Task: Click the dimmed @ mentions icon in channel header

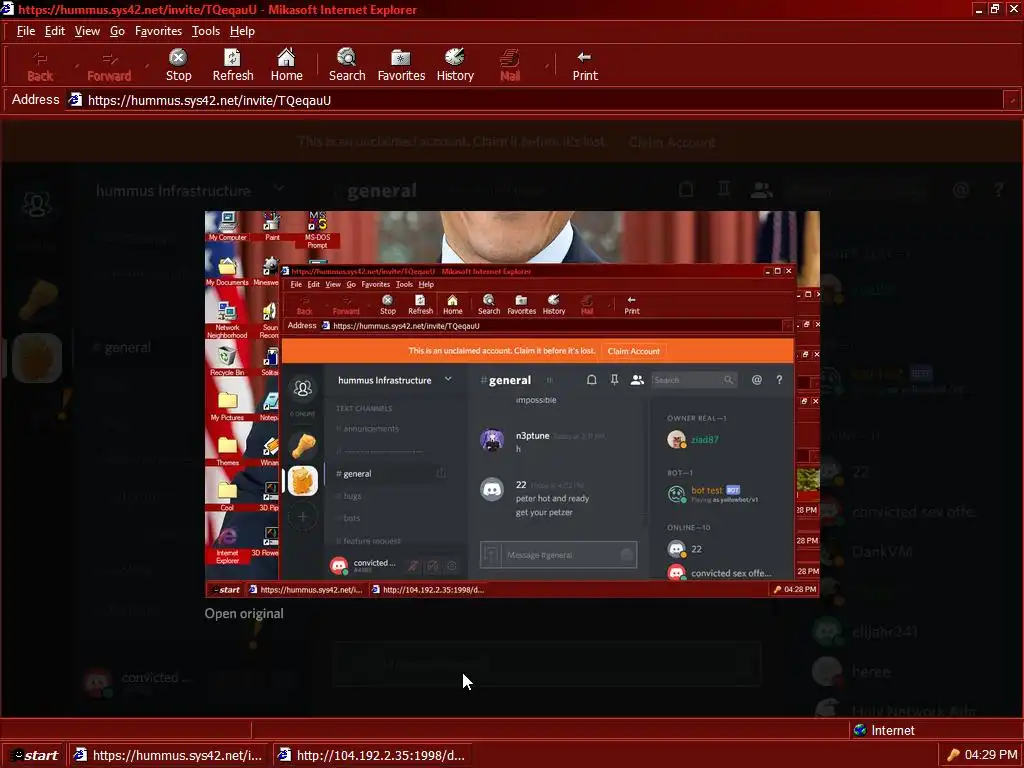Action: pos(961,190)
